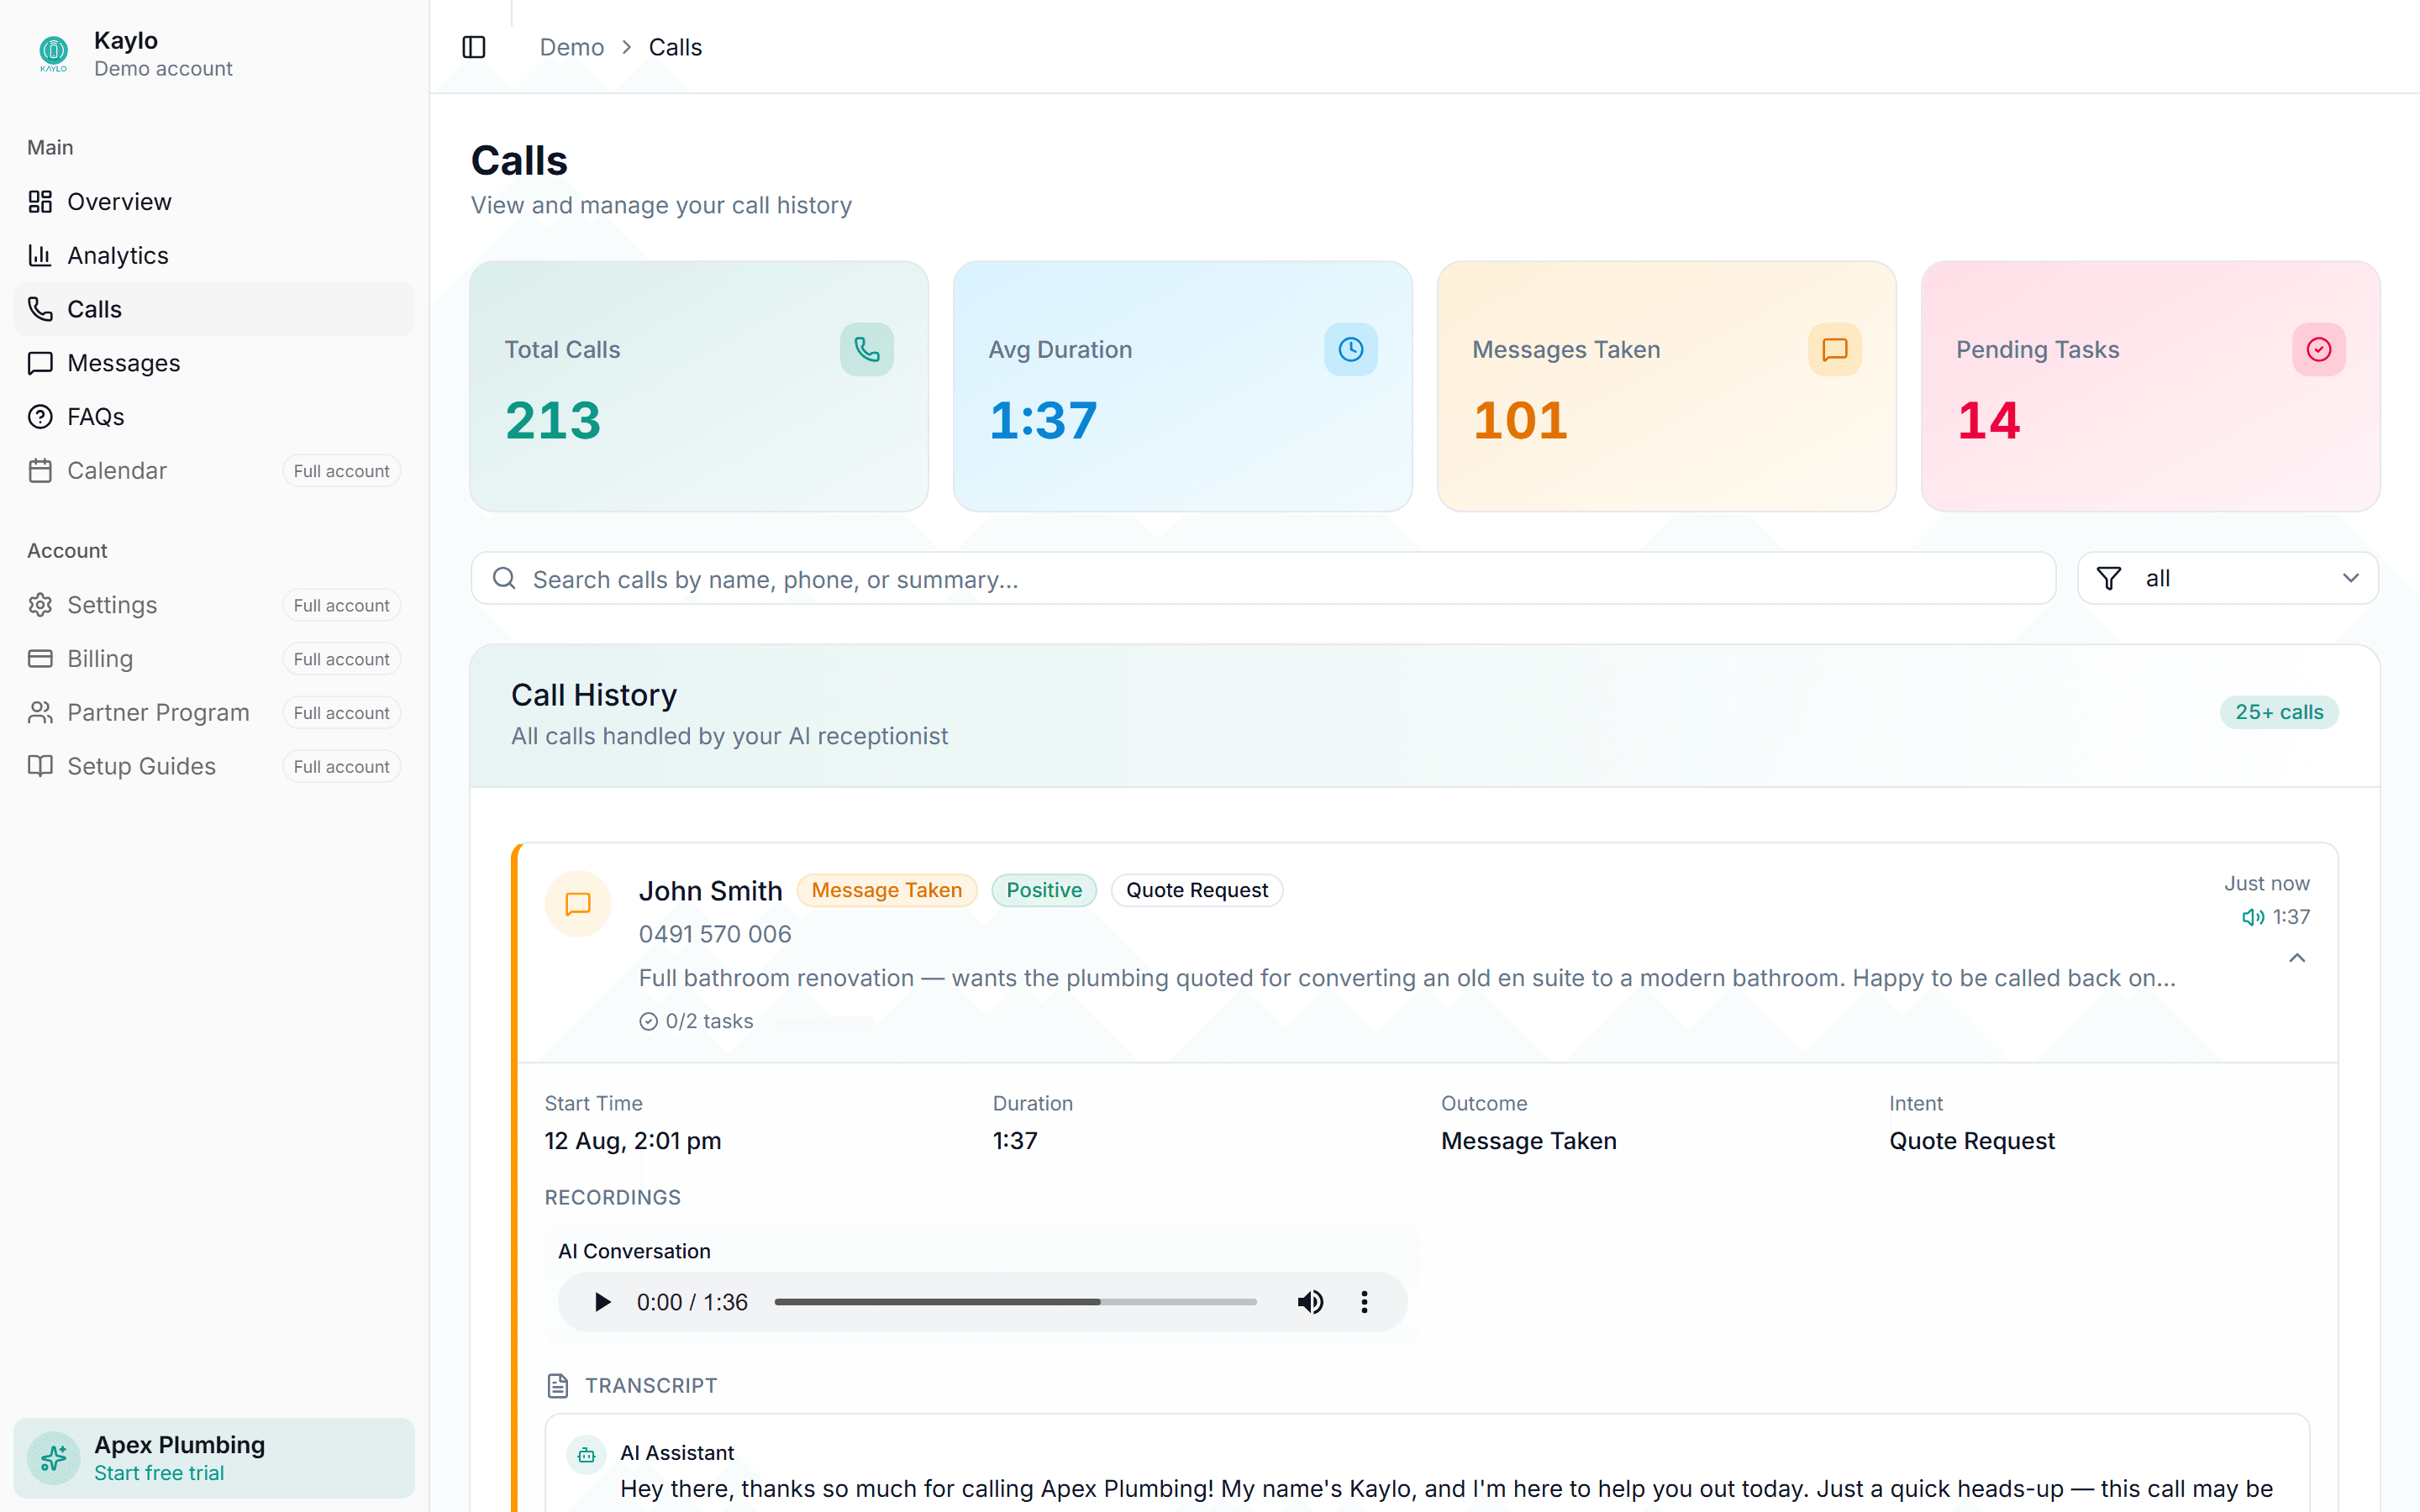
Task: Open FAQs in the sidebar
Action: click(x=214, y=417)
